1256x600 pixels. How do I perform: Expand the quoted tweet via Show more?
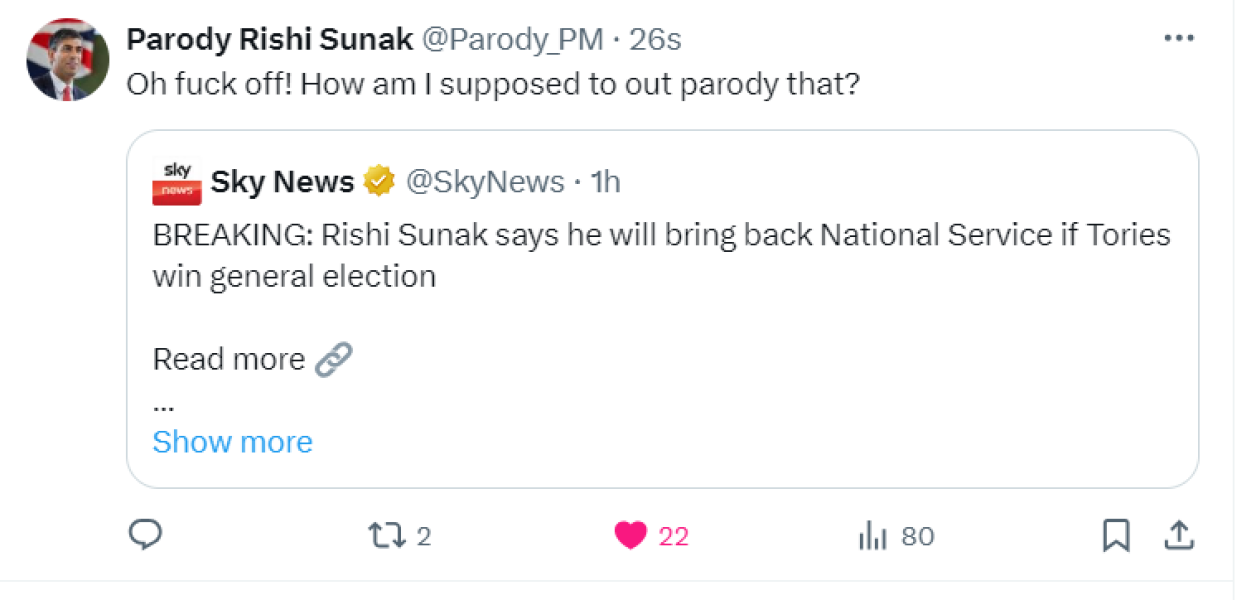coord(232,441)
